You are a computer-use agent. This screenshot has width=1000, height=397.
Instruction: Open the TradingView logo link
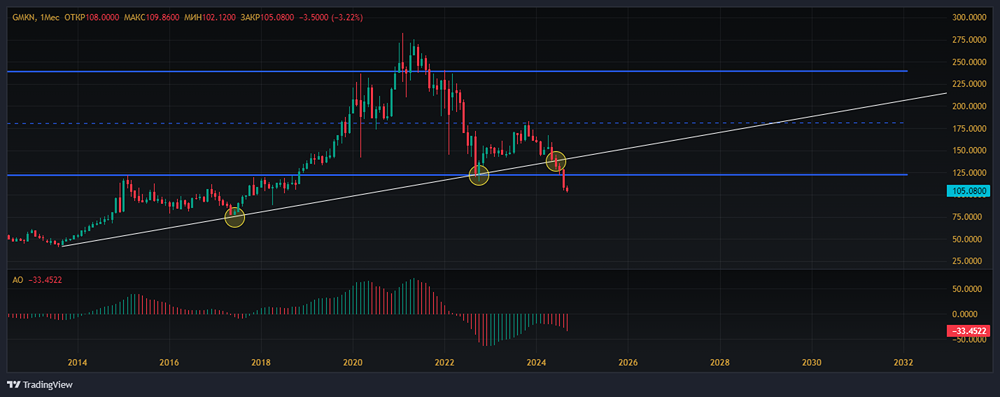coord(40,384)
